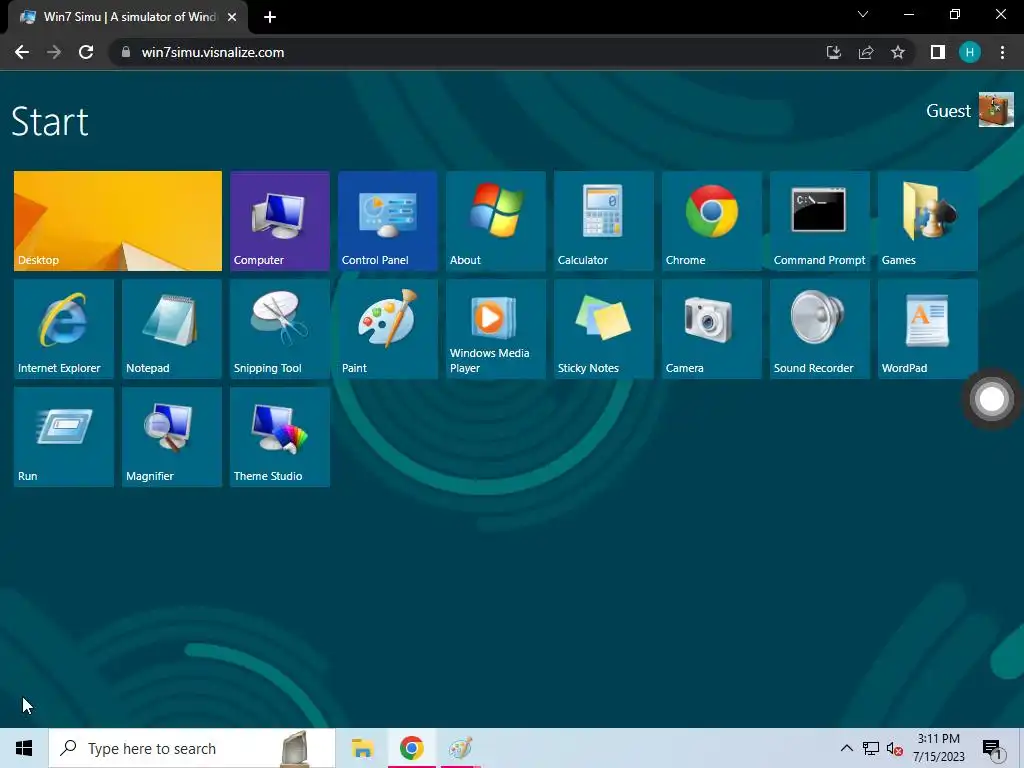Open the notification center icon
1024x768 pixels.
coord(993,749)
